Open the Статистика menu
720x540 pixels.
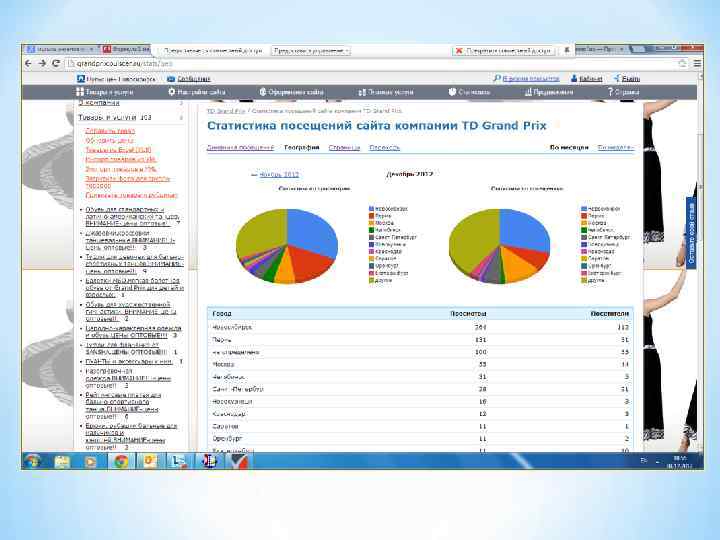point(469,92)
